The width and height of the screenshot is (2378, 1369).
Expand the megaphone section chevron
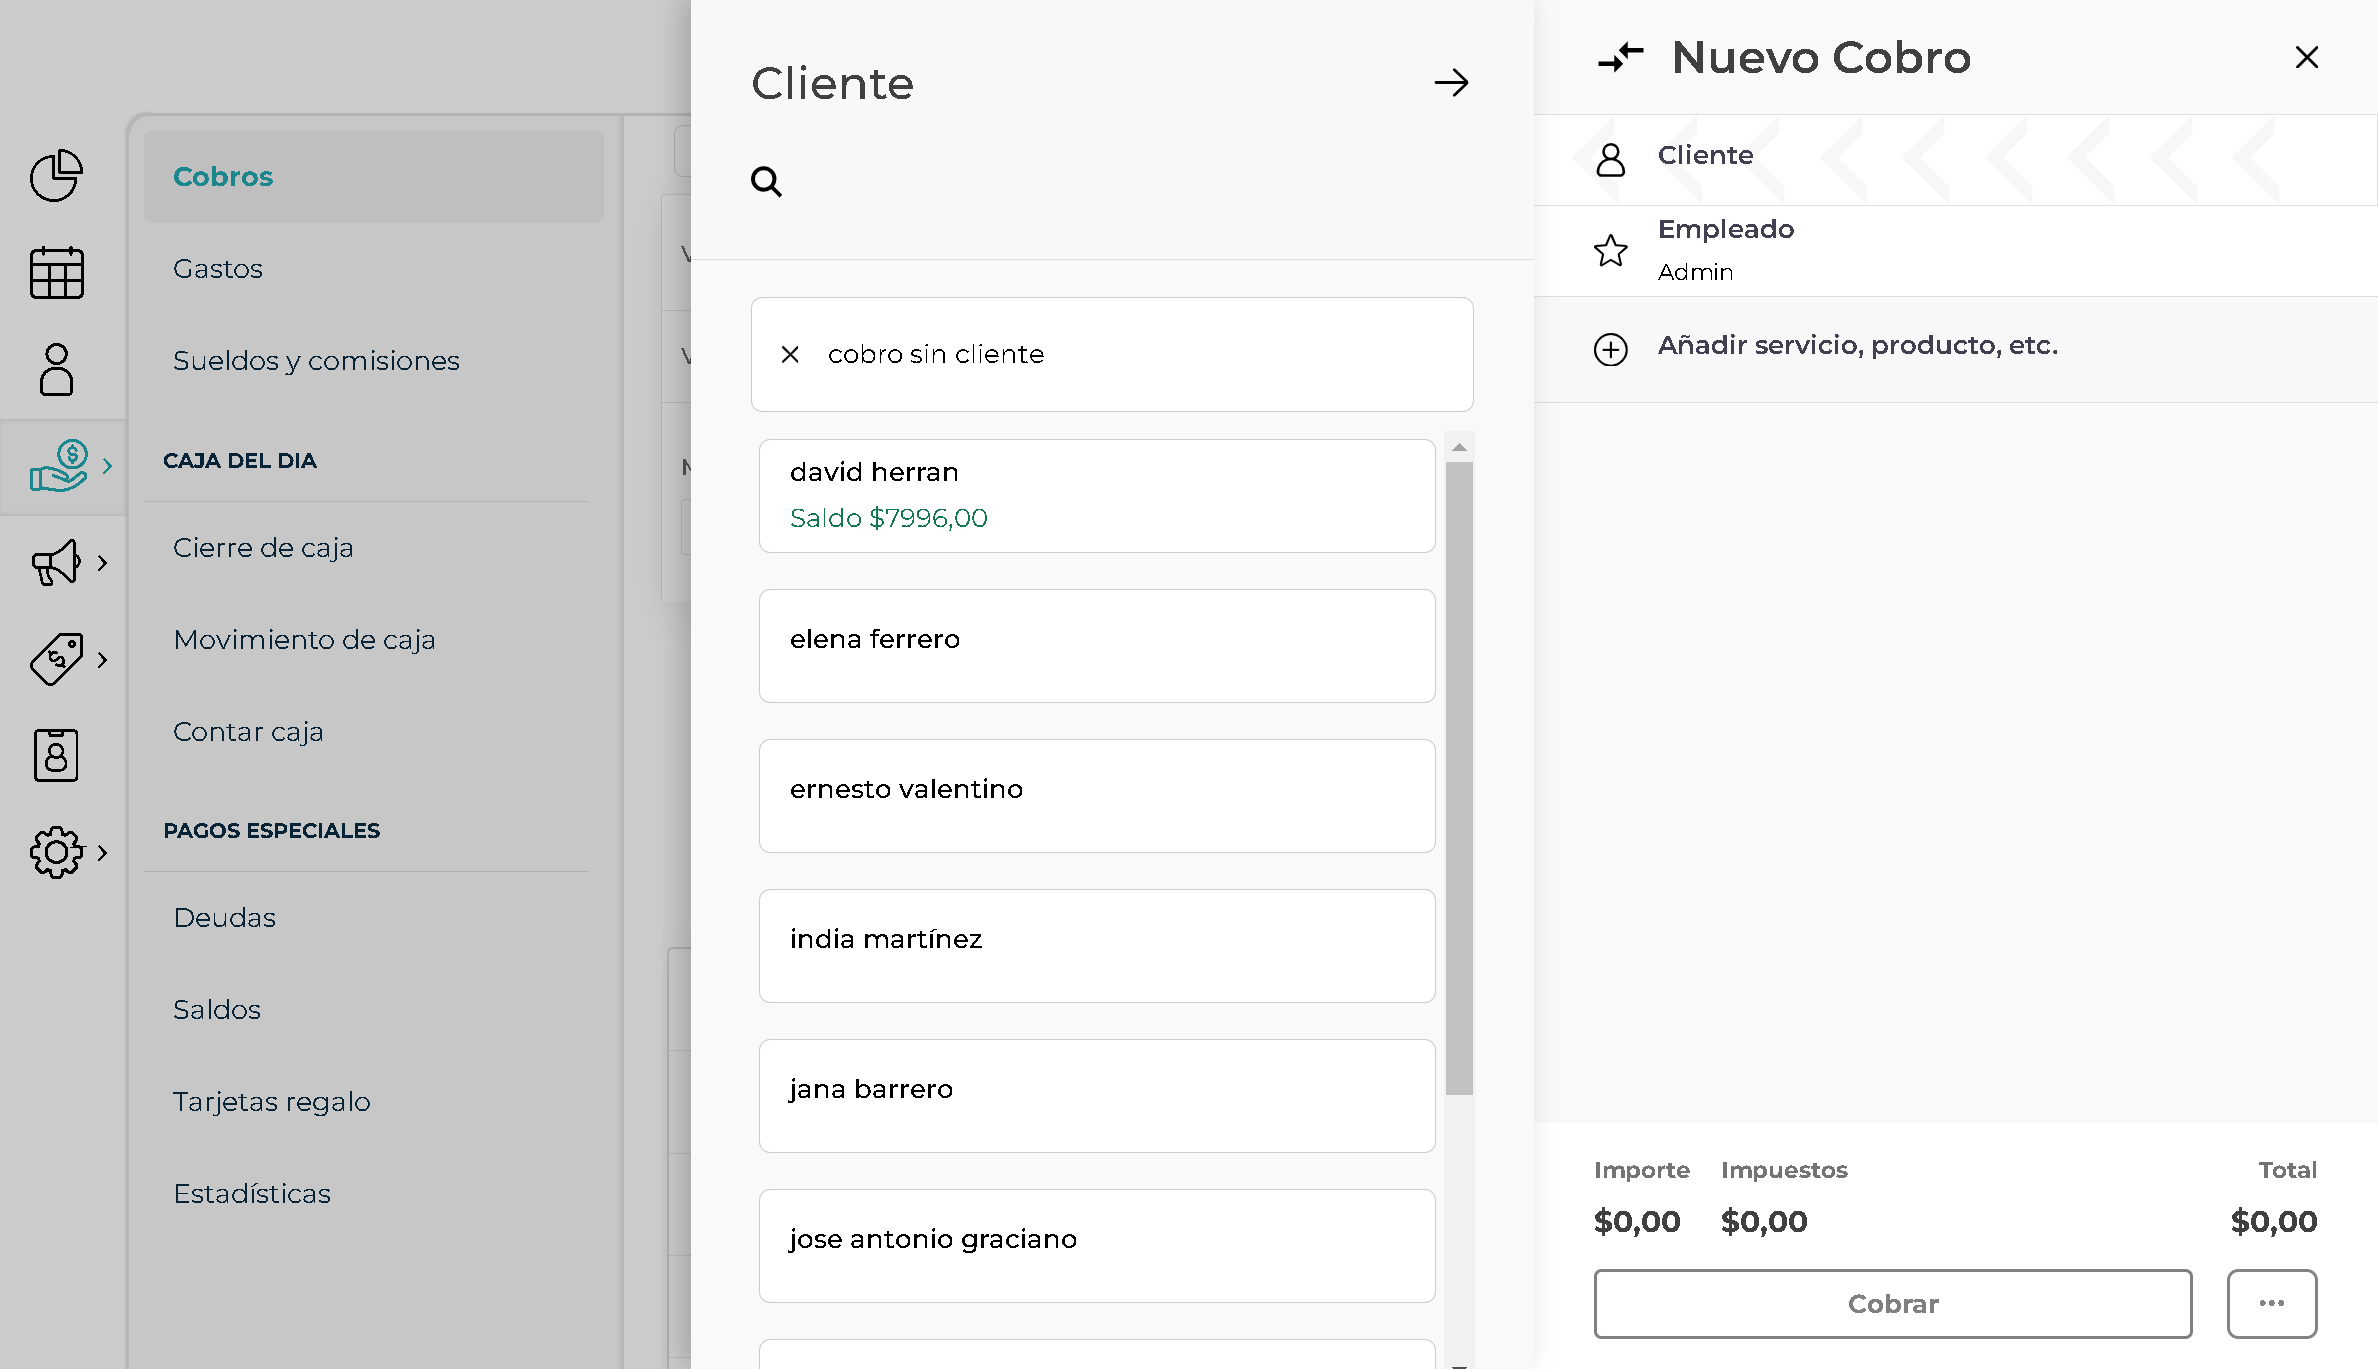102,562
